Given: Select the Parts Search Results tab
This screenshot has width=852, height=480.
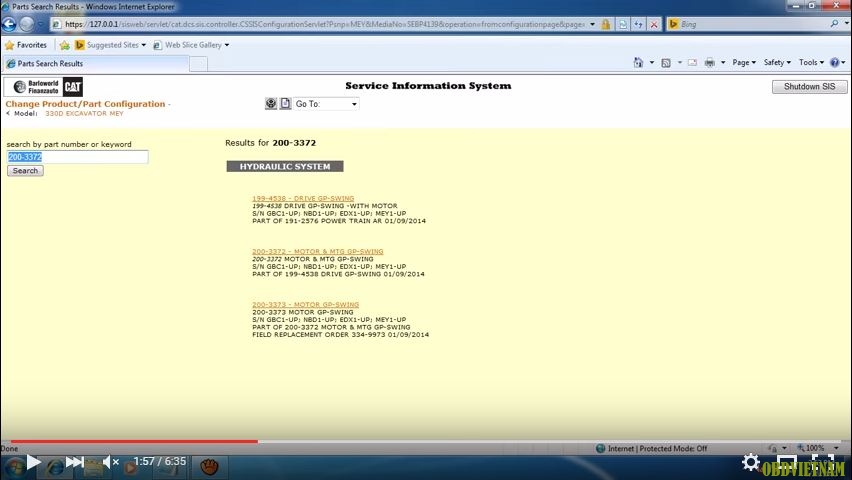Looking at the screenshot, I should click(95, 64).
